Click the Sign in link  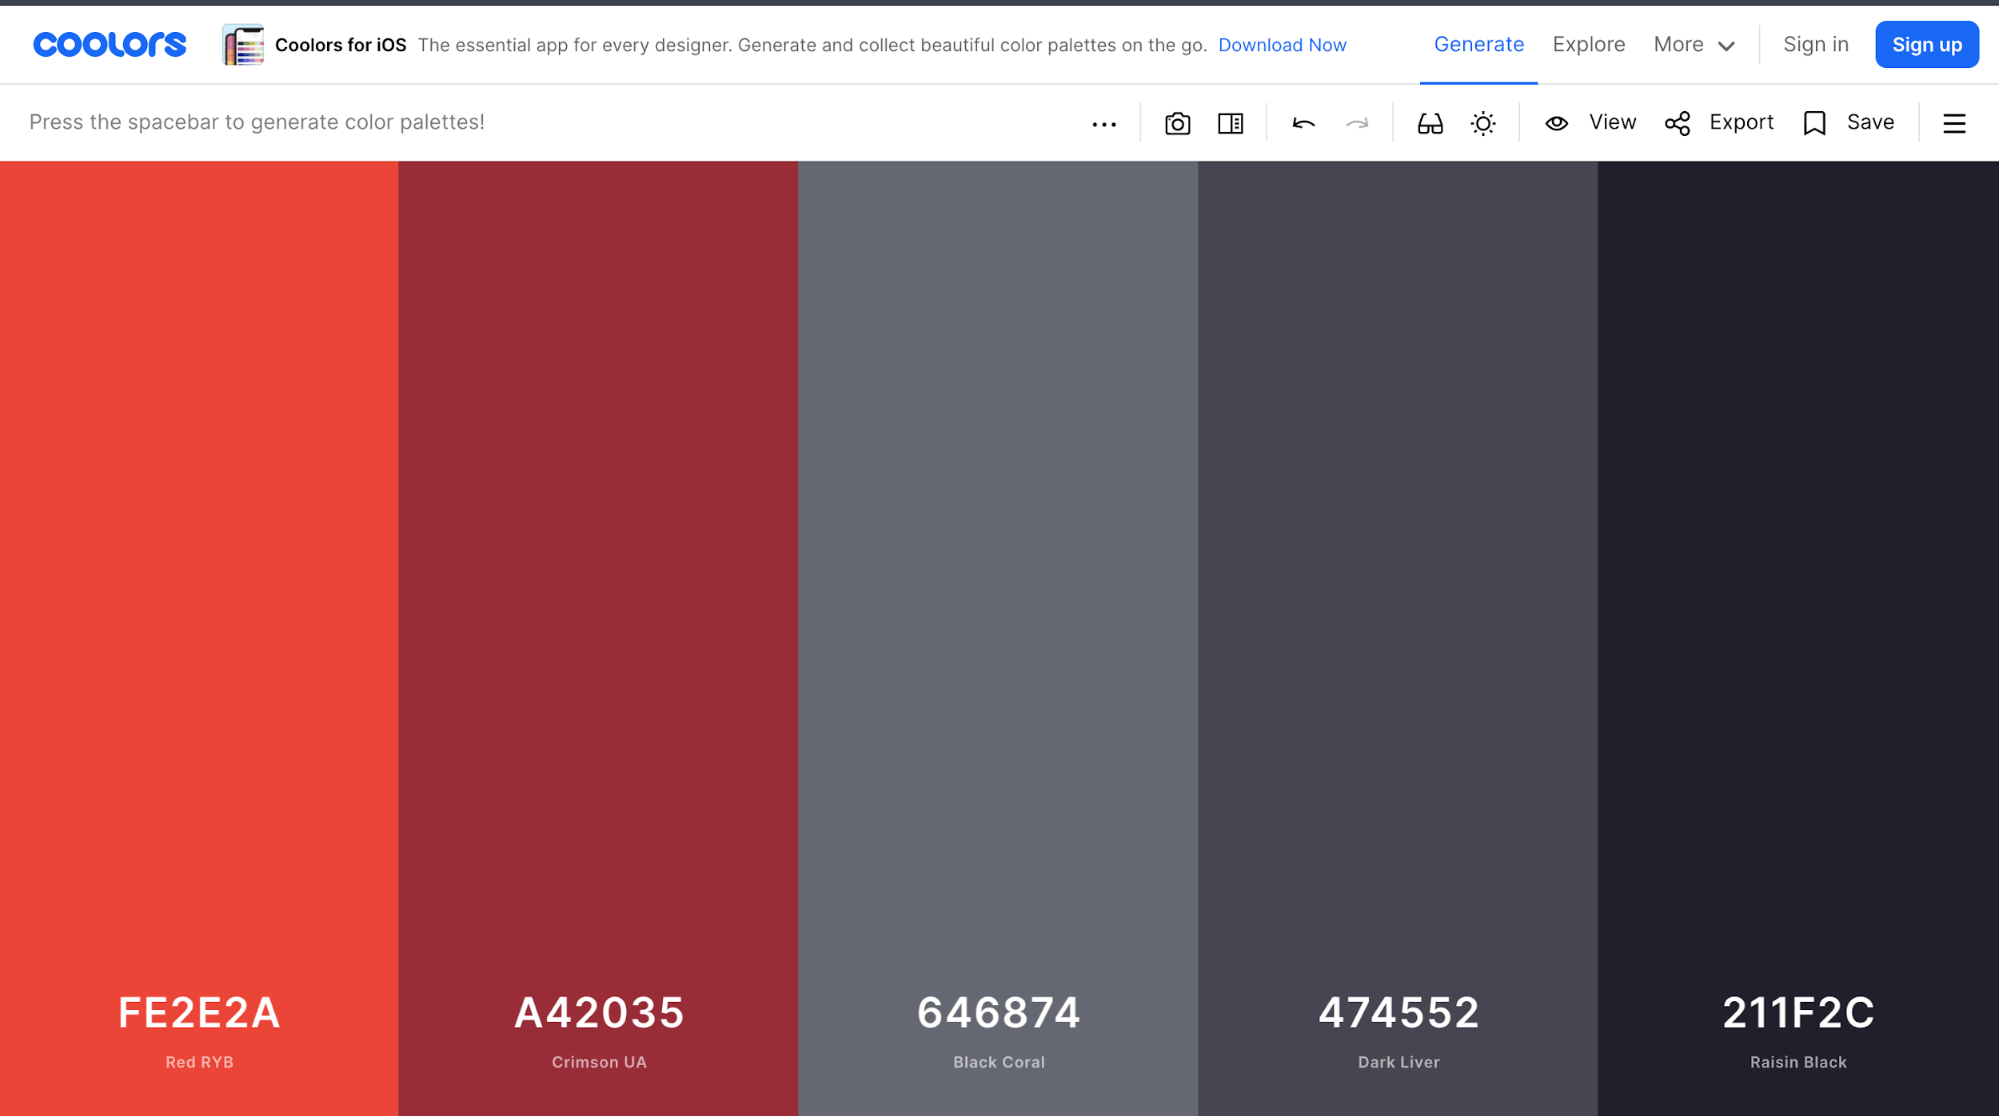[1815, 44]
